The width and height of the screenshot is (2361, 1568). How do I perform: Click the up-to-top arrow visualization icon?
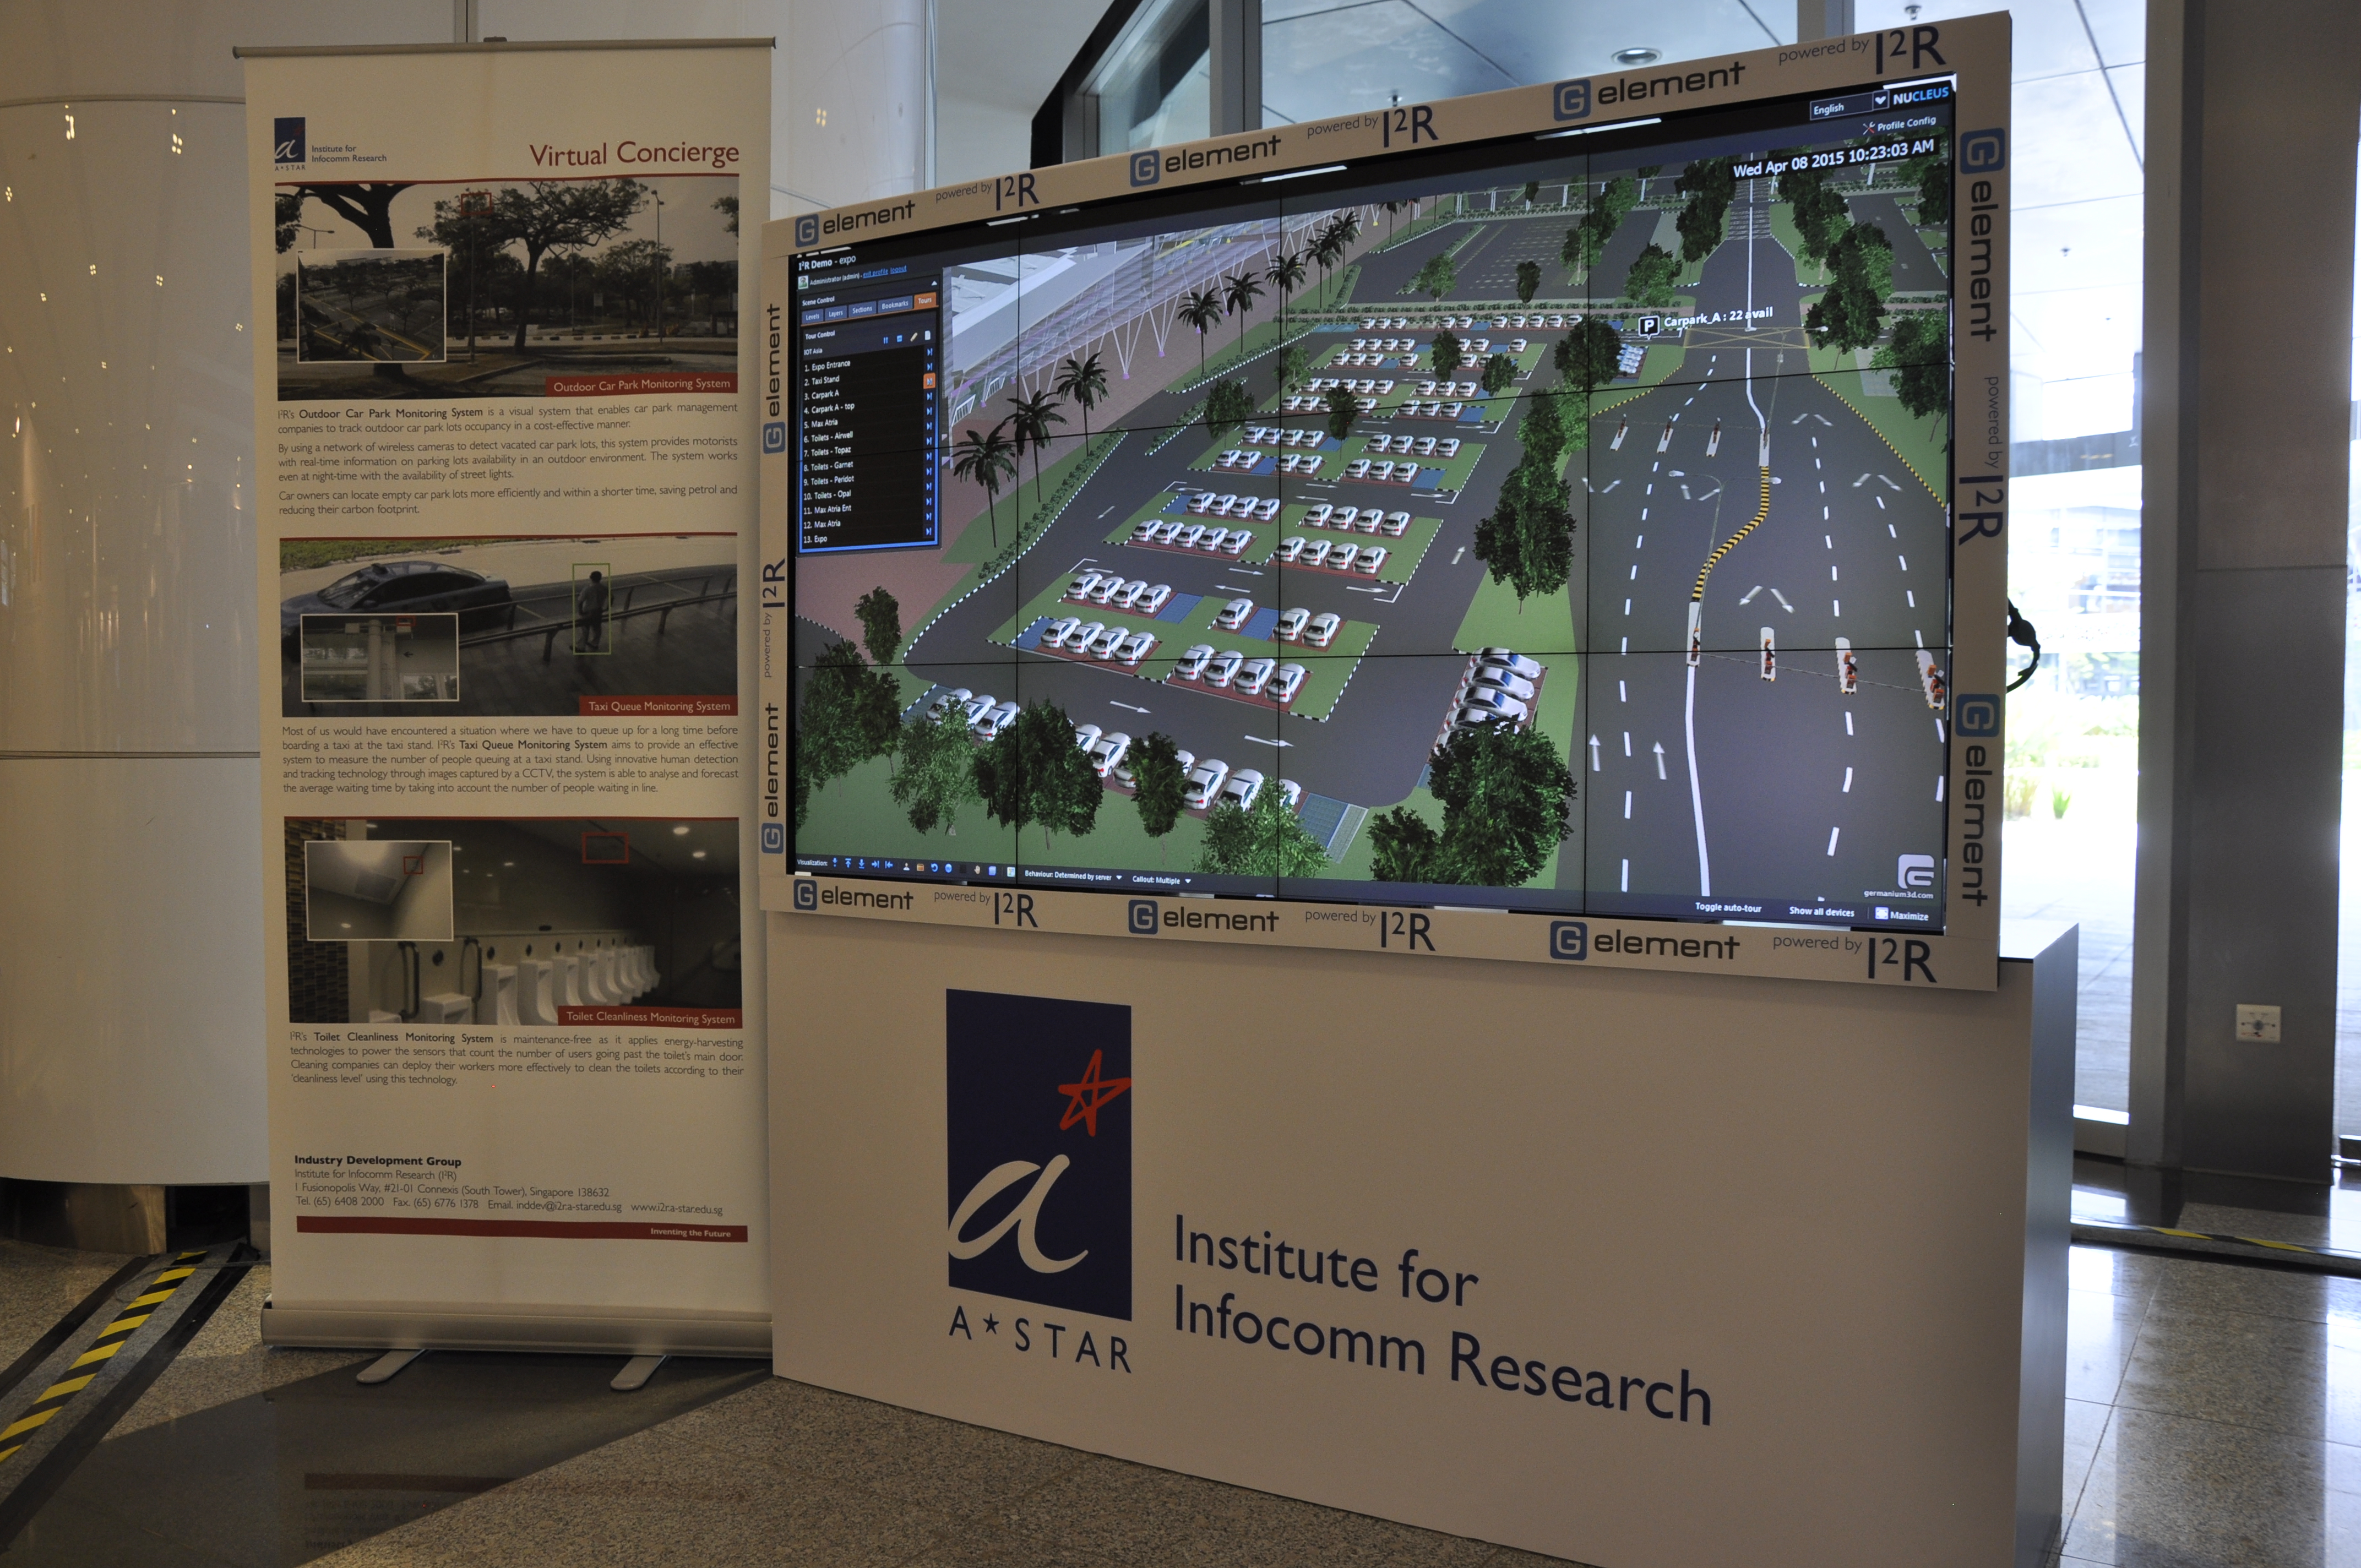pos(849,863)
